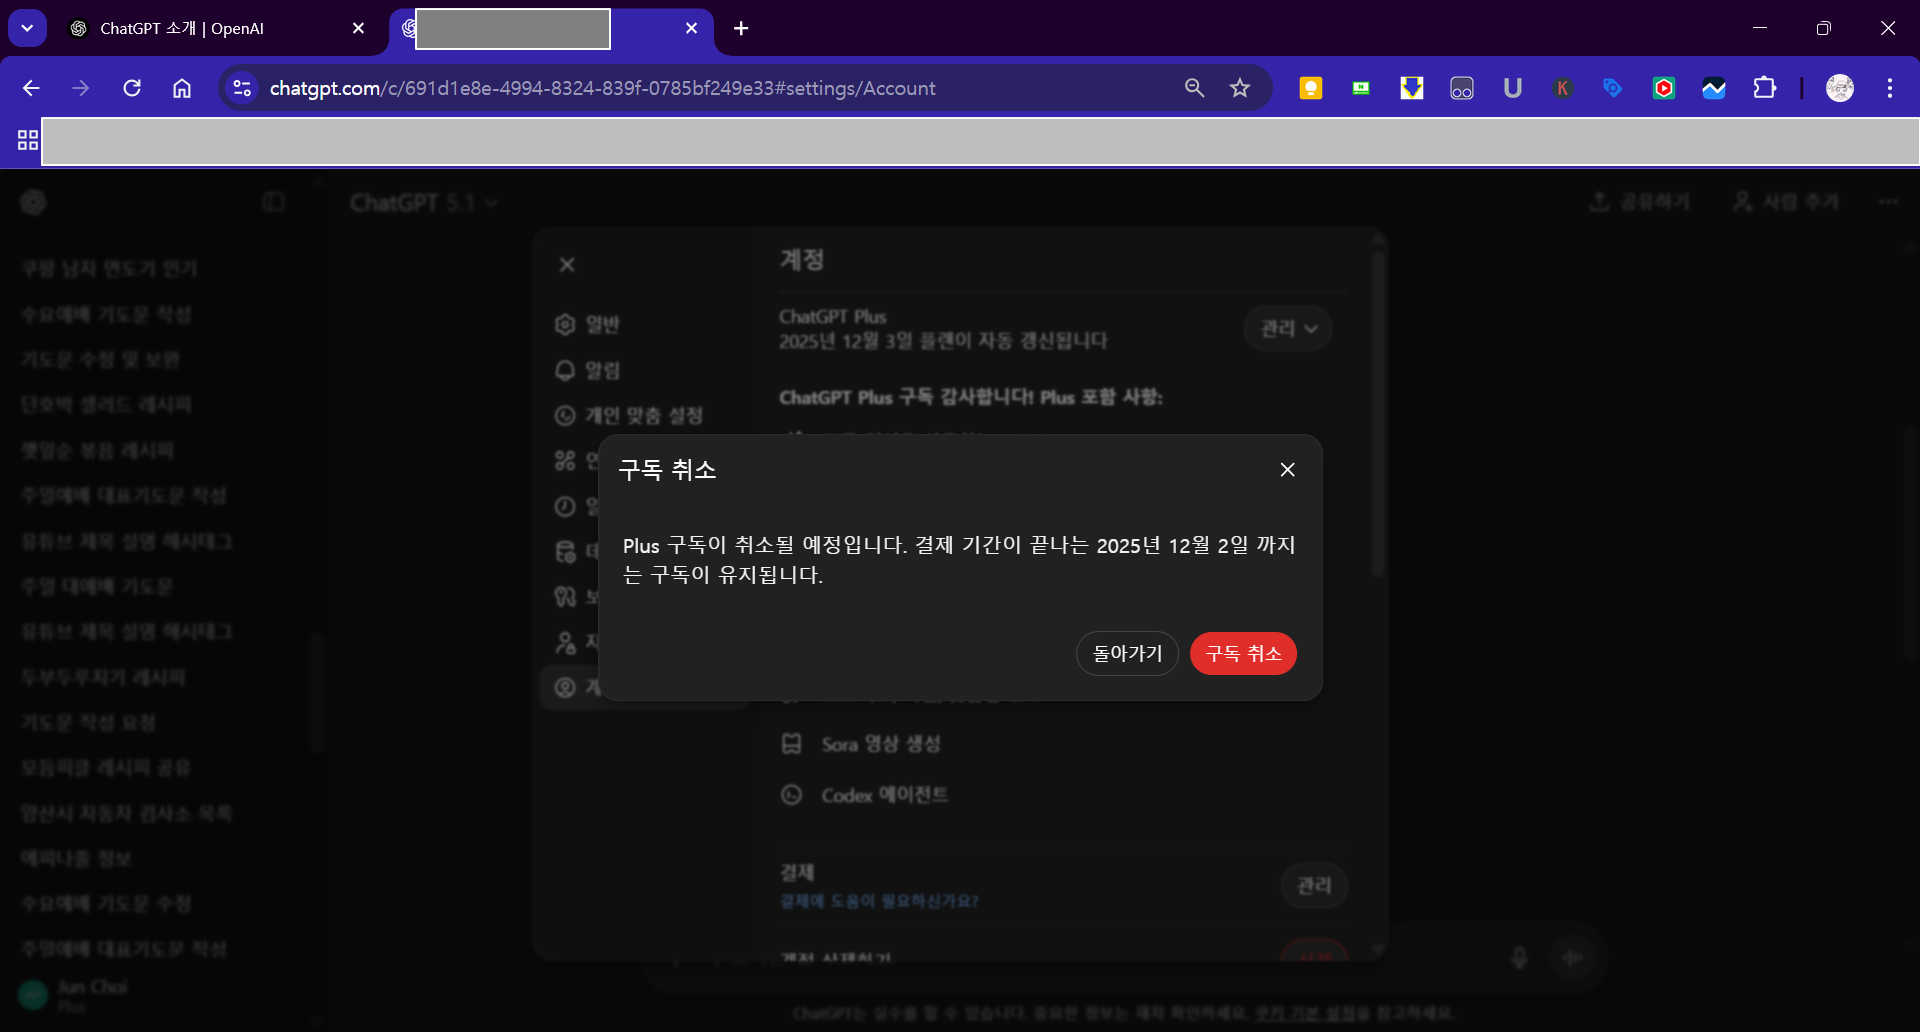This screenshot has width=1920, height=1032.
Task: Click the browser extensions puzzle piece icon
Action: 1765,88
